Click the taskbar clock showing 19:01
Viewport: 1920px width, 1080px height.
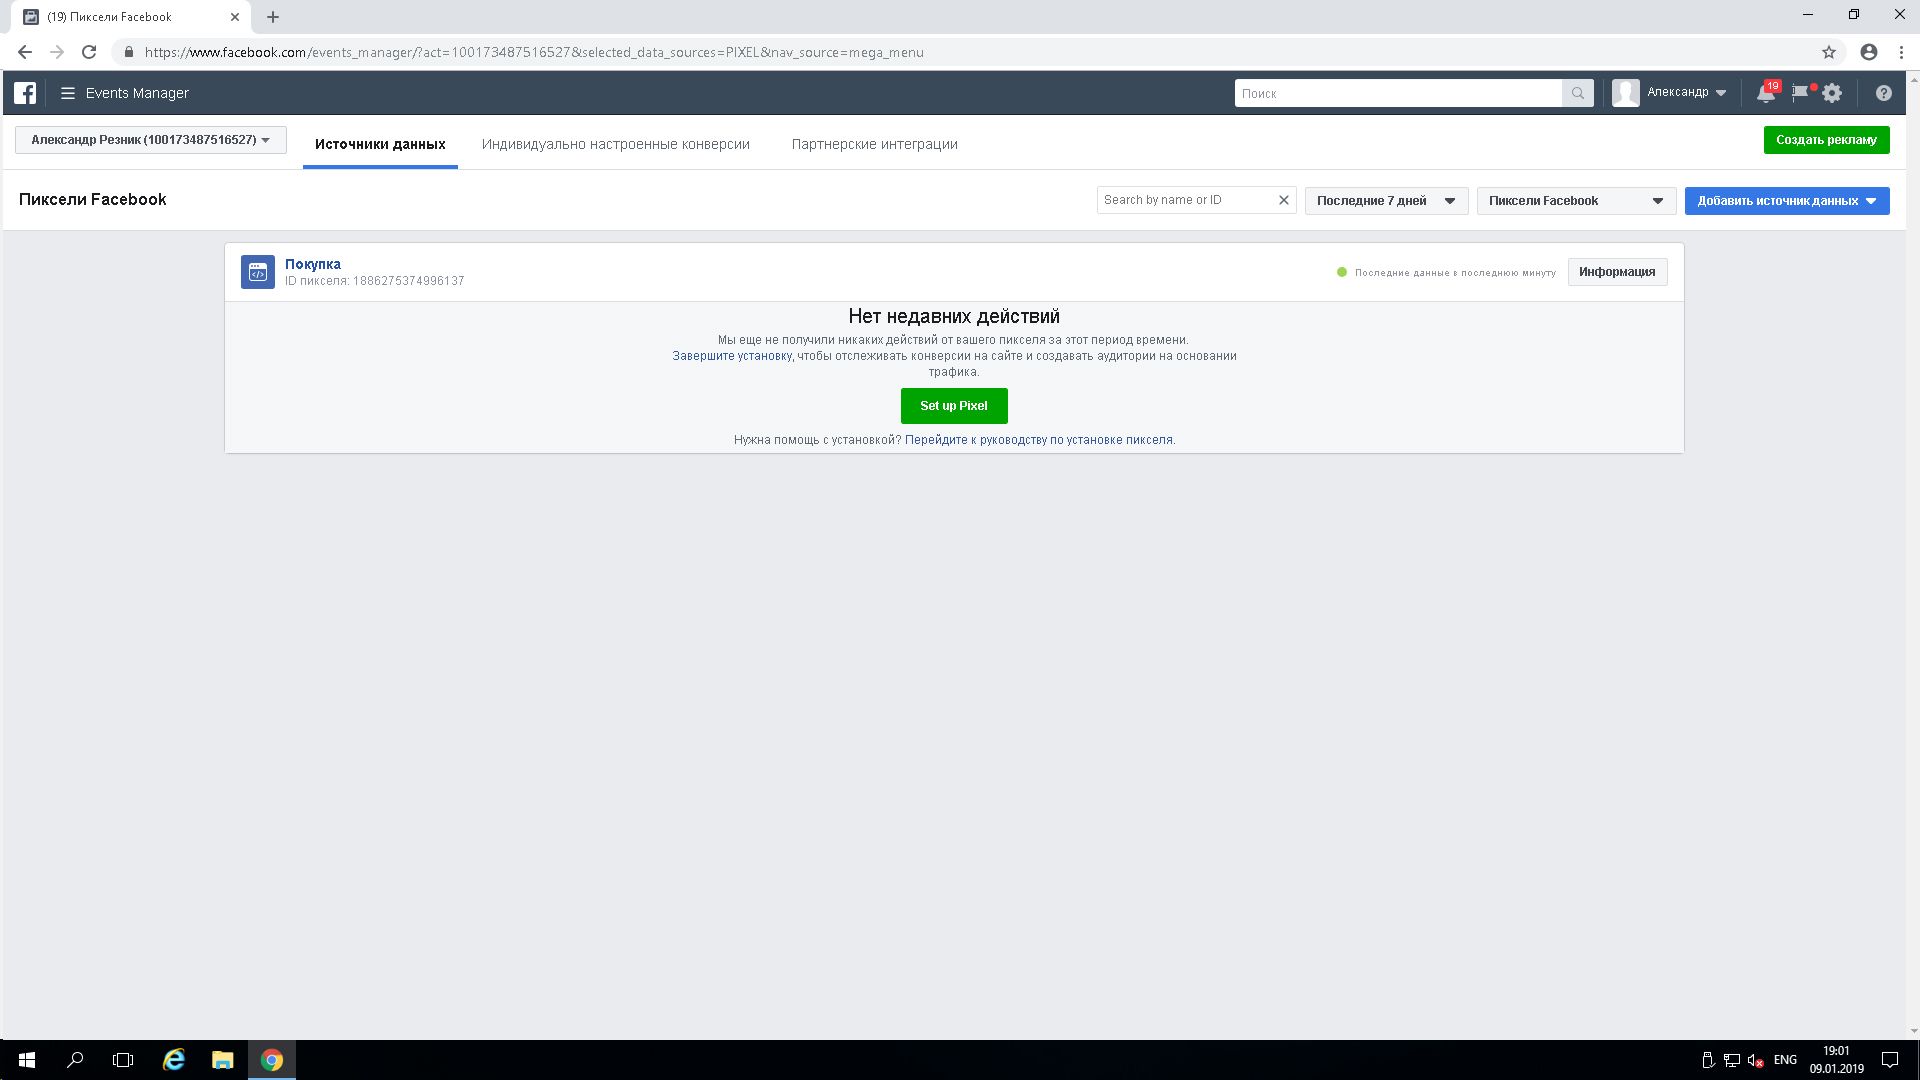pyautogui.click(x=1836, y=1060)
